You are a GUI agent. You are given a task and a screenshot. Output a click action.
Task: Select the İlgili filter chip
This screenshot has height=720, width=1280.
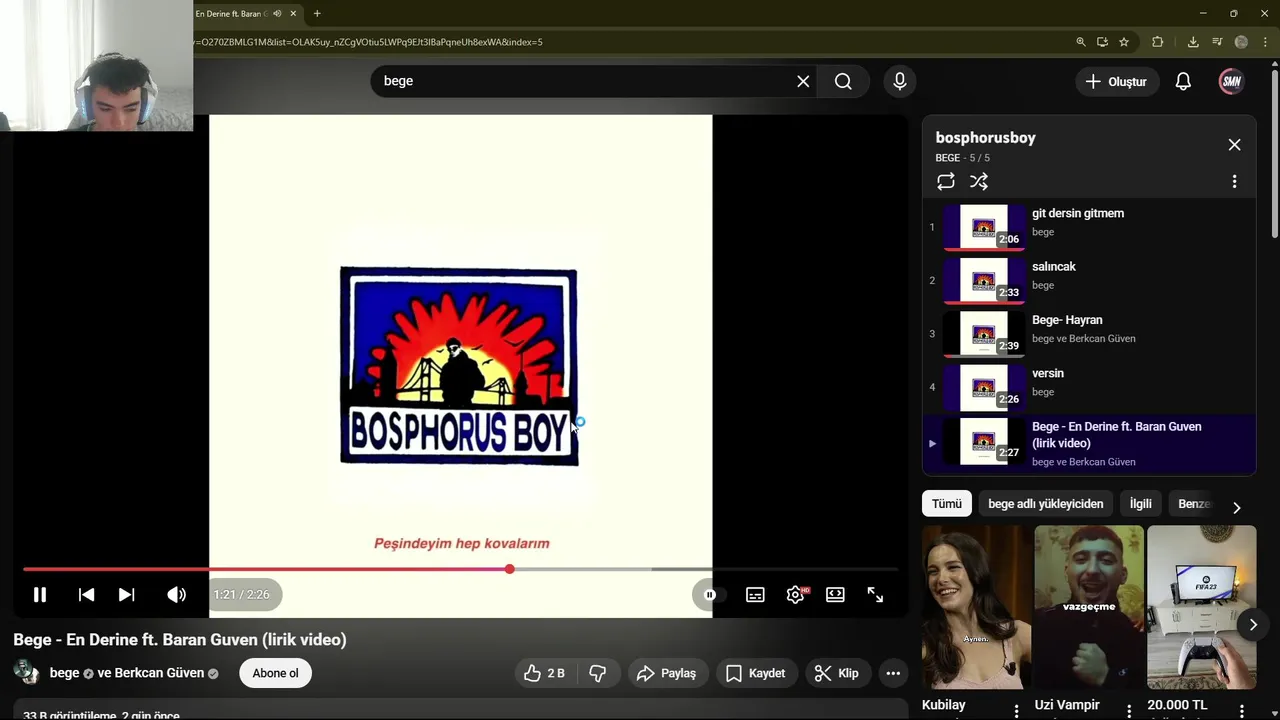pyautogui.click(x=1141, y=504)
